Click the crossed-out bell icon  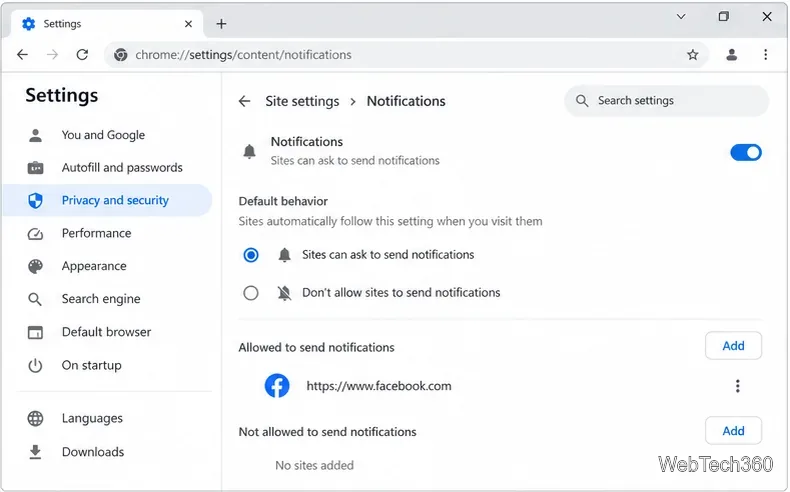[x=285, y=293]
